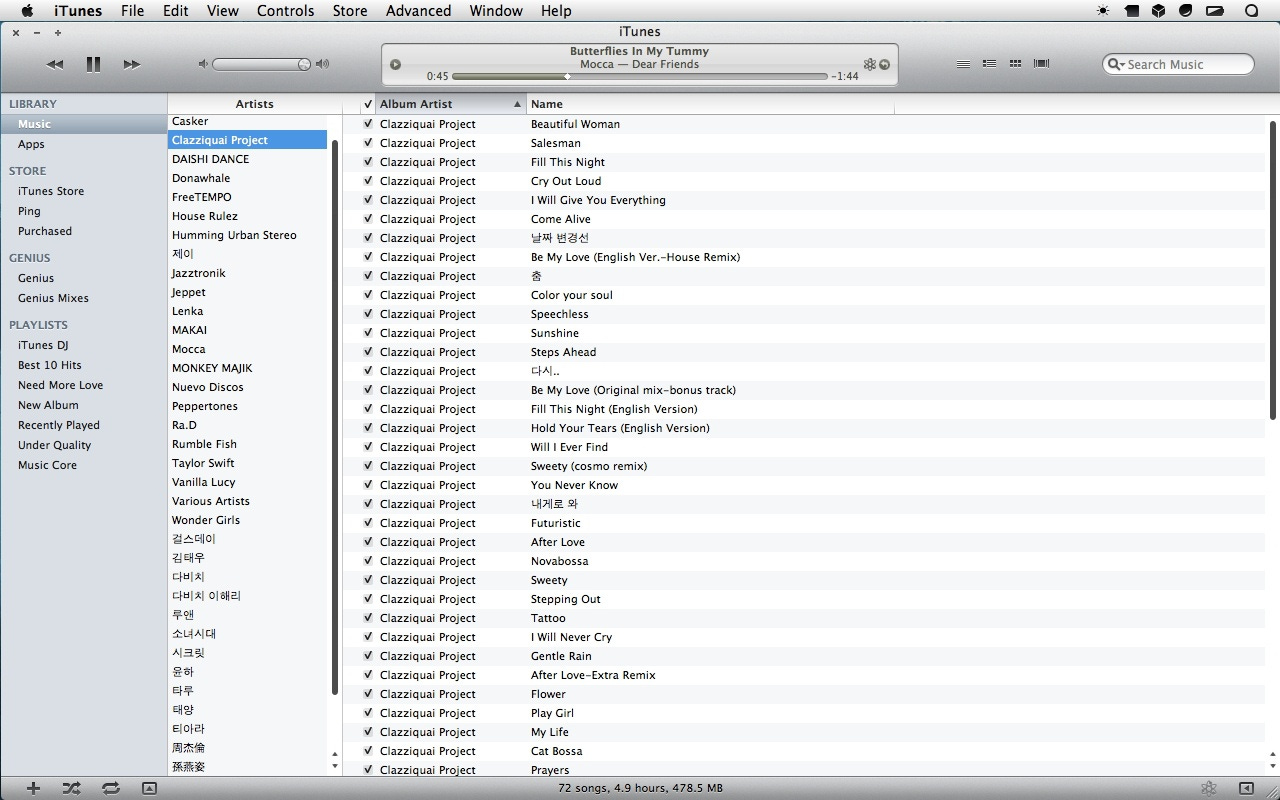Open the Best 10 Hits playlist
This screenshot has height=800, width=1280.
coord(50,365)
